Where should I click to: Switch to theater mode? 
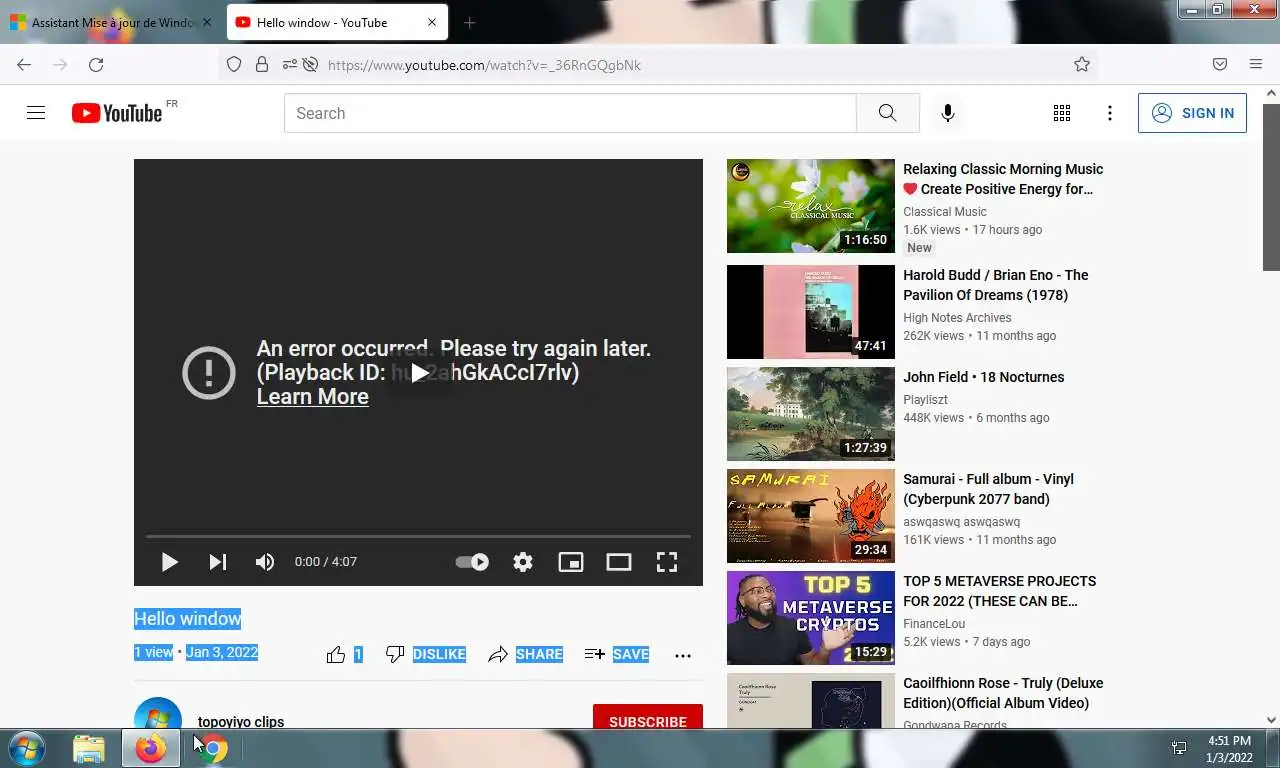[x=619, y=562]
